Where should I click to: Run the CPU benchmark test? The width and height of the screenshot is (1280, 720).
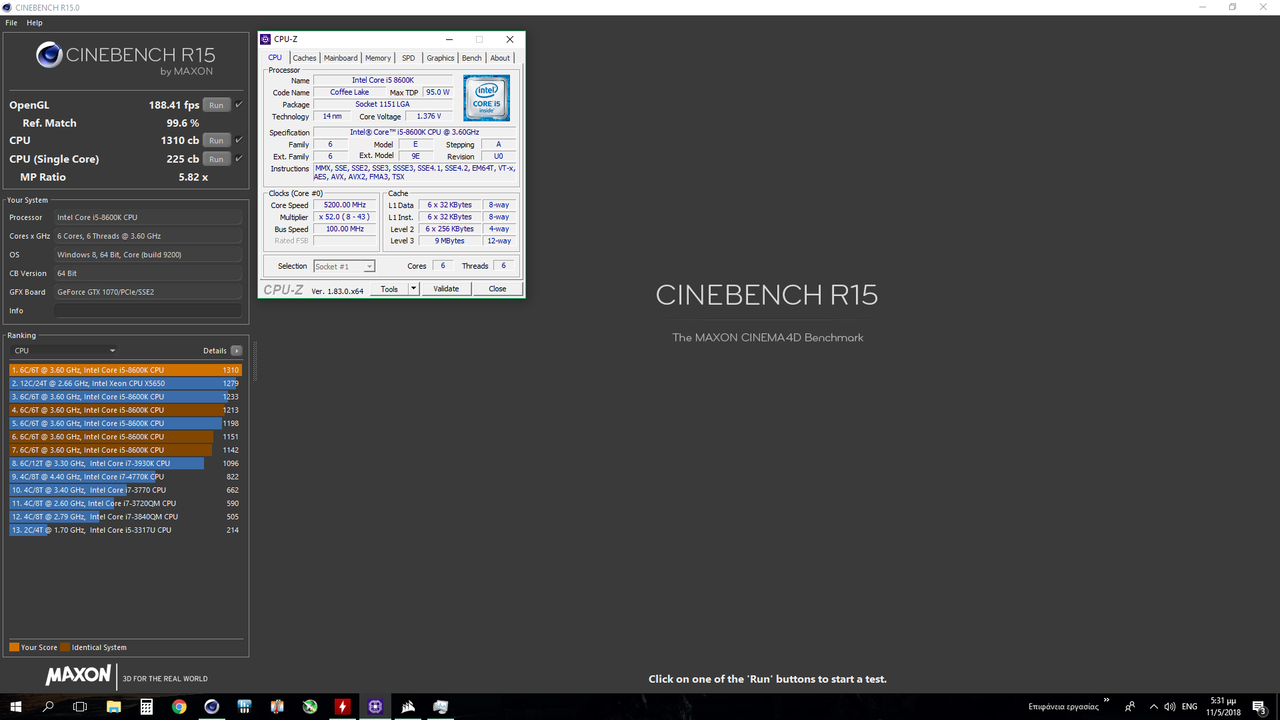(x=216, y=141)
